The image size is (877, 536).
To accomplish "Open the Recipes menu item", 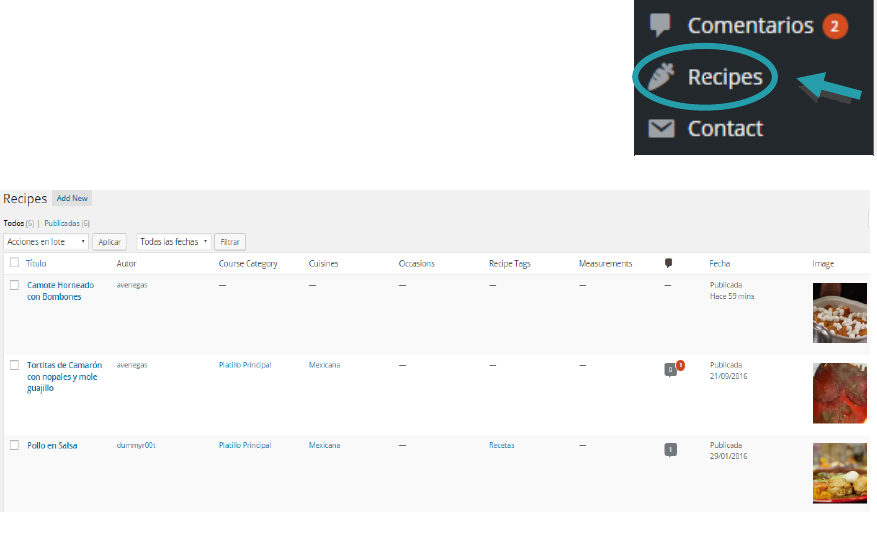I will 725,77.
